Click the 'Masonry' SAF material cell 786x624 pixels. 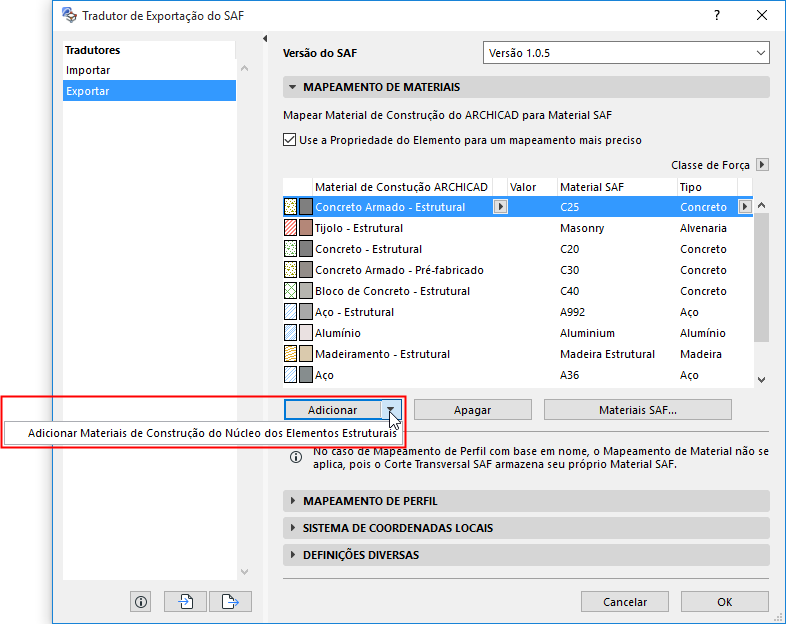tap(582, 228)
